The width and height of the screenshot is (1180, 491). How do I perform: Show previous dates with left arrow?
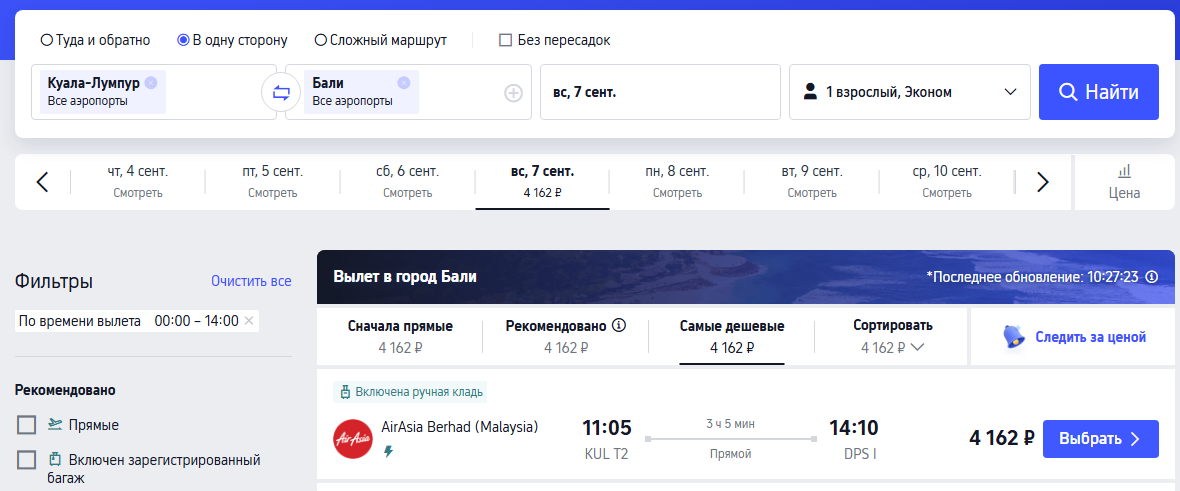[43, 181]
